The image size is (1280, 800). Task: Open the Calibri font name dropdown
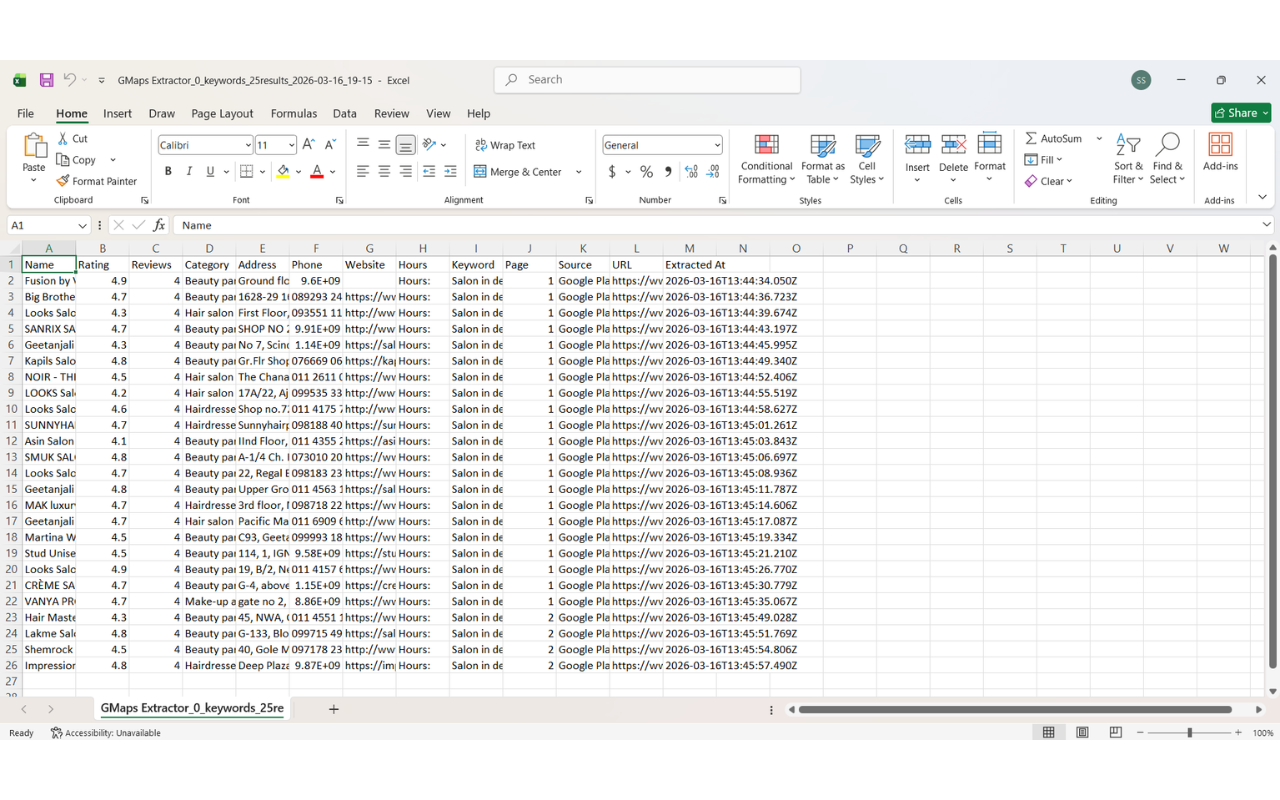point(247,145)
